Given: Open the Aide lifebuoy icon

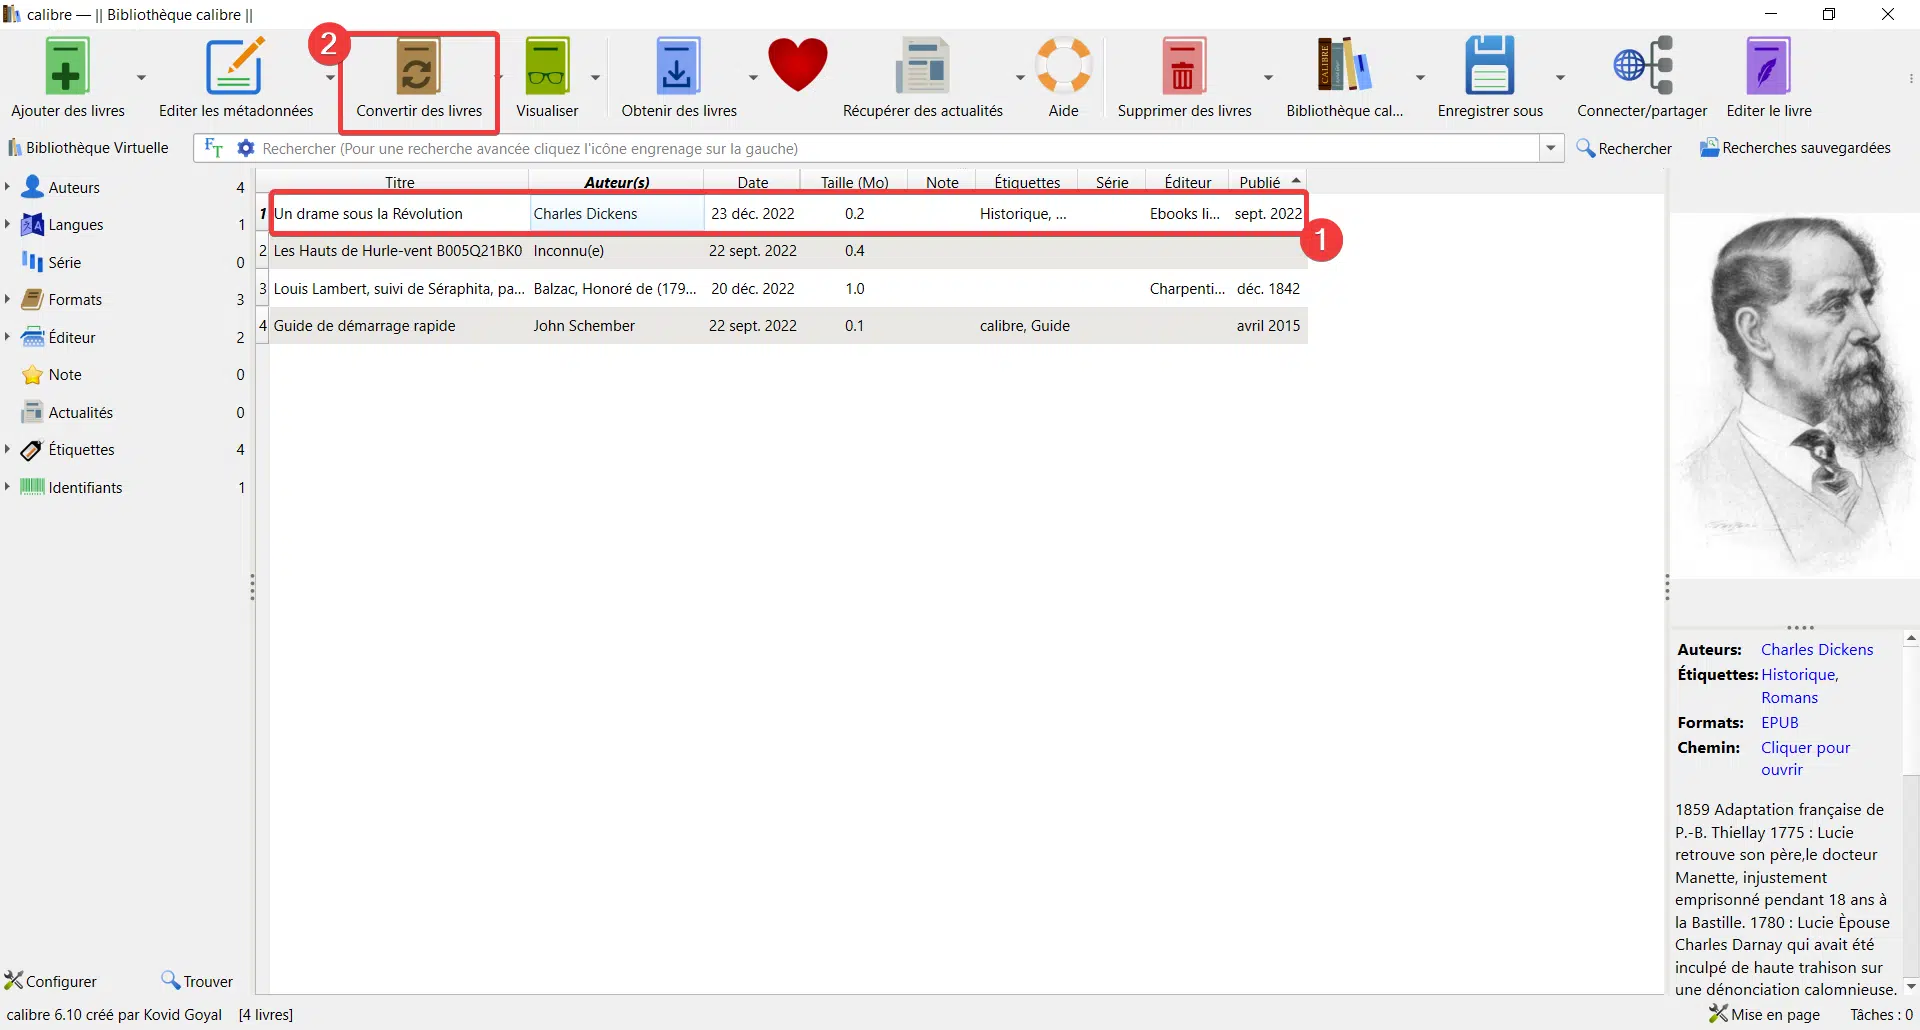Looking at the screenshot, I should pyautogui.click(x=1063, y=66).
